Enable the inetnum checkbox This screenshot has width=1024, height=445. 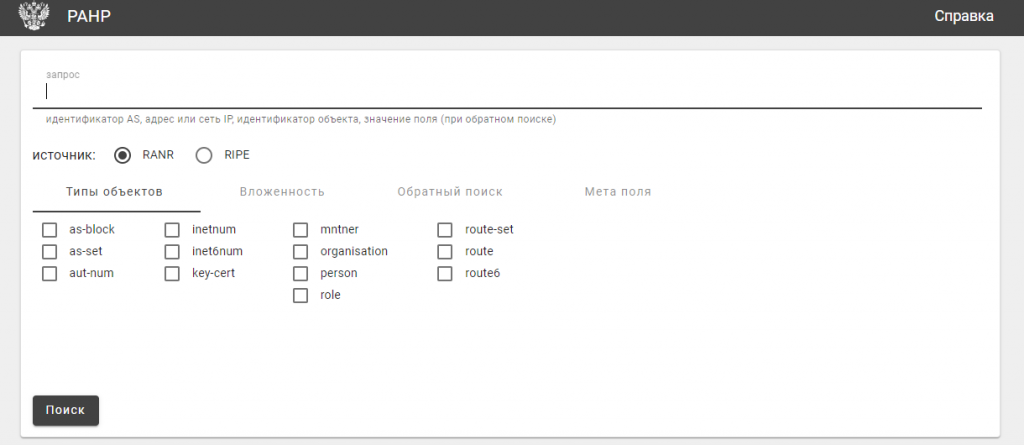point(172,230)
